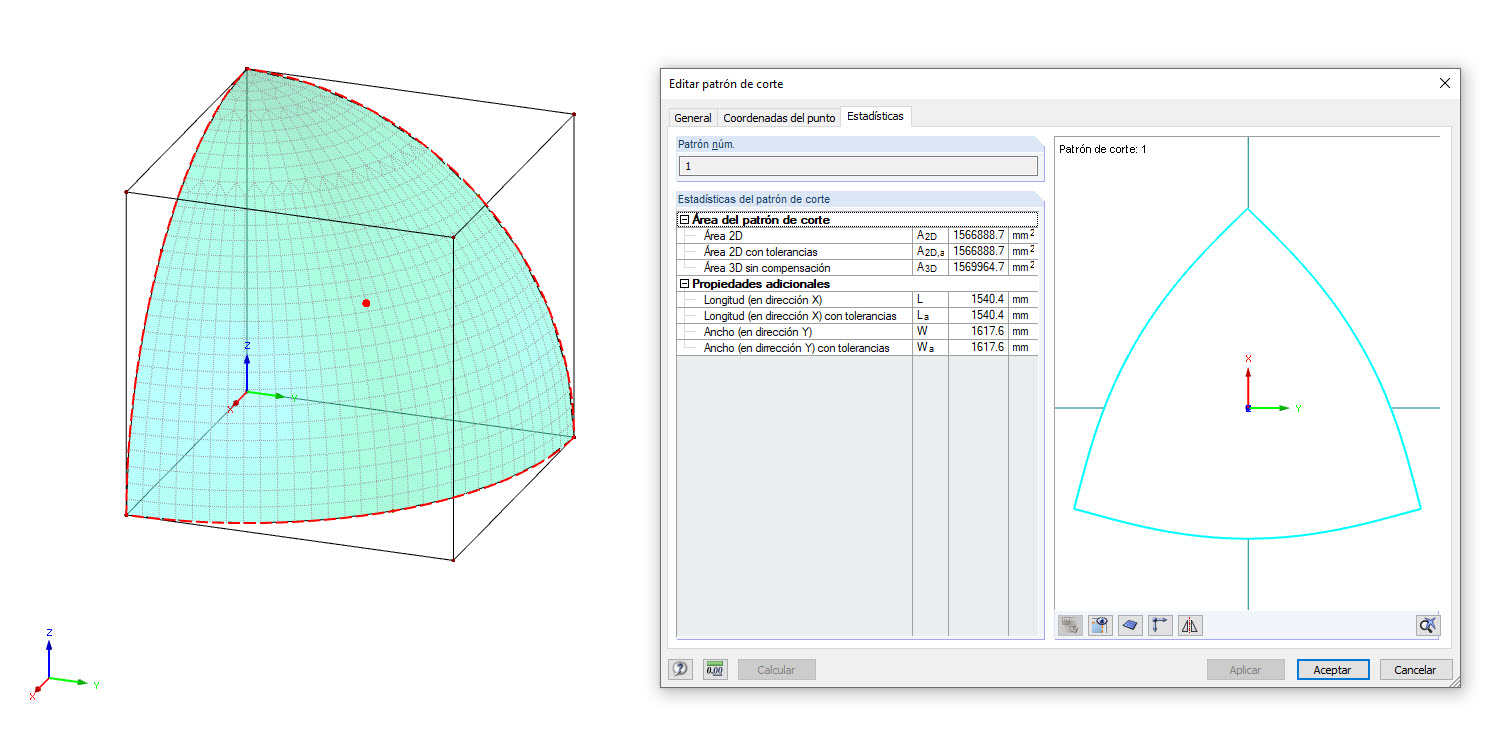Click the Patrón núm. input field
Viewport: 1500px width, 729px height.
858,166
